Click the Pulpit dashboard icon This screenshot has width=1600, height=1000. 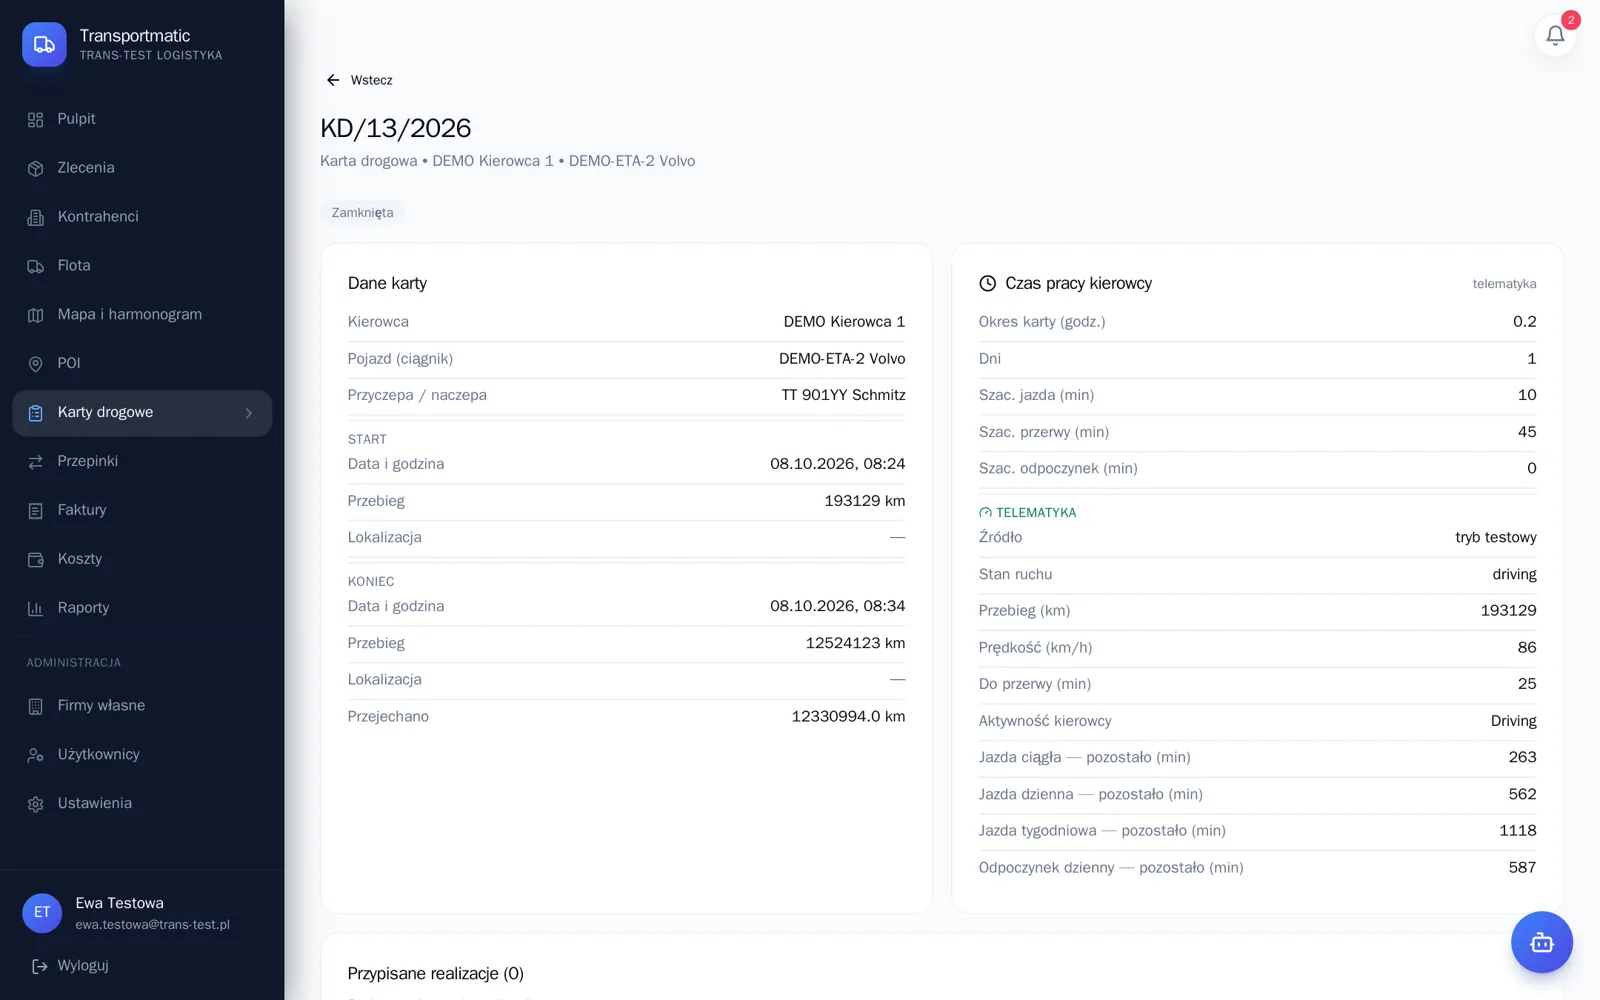coord(36,120)
